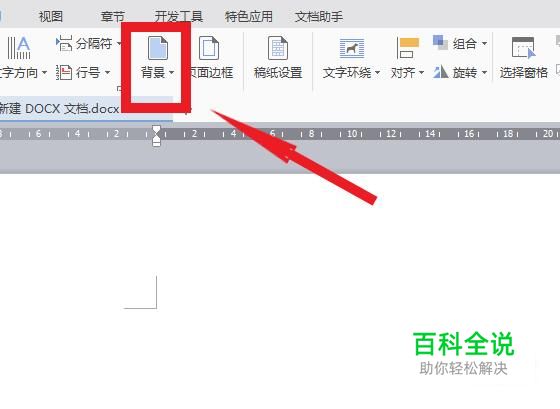Click the 组合 group objects icon
The height and width of the screenshot is (409, 560).
pyautogui.click(x=440, y=43)
